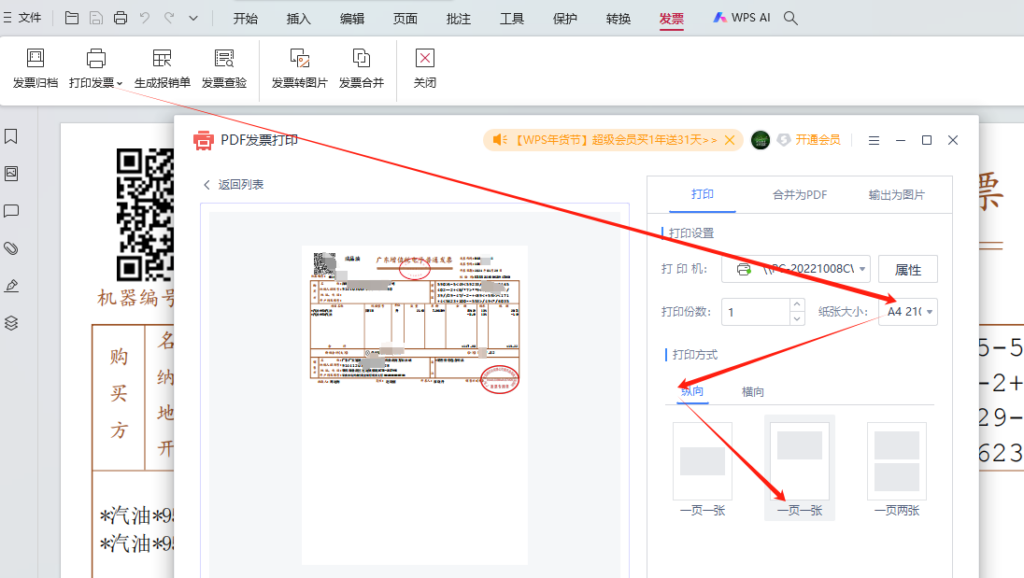The height and width of the screenshot is (578, 1024).
Task: Select the highlighted portrait 一页一张 layout
Action: click(x=799, y=468)
